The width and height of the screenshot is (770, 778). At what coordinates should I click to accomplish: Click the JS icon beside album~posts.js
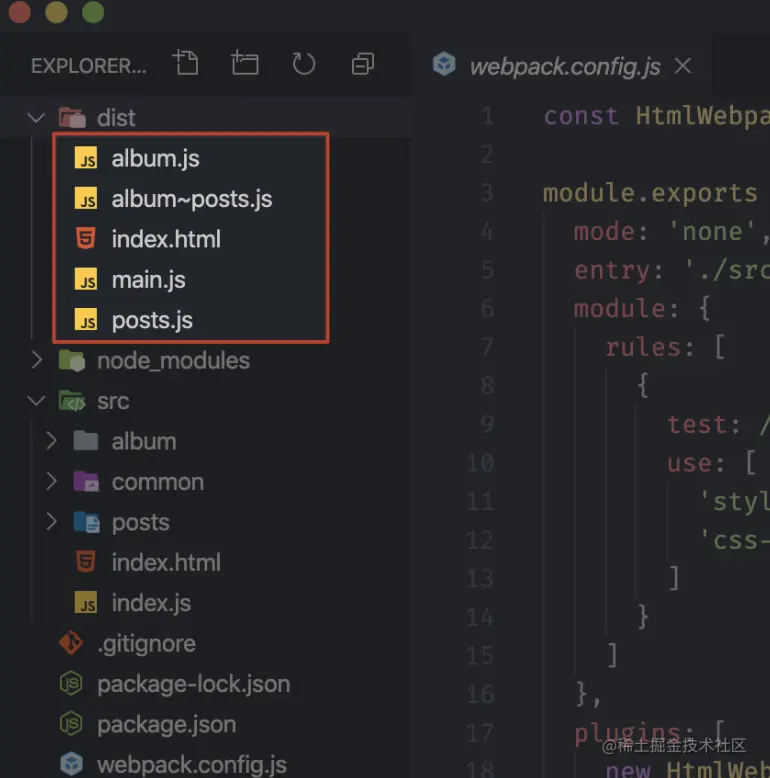tap(86, 198)
